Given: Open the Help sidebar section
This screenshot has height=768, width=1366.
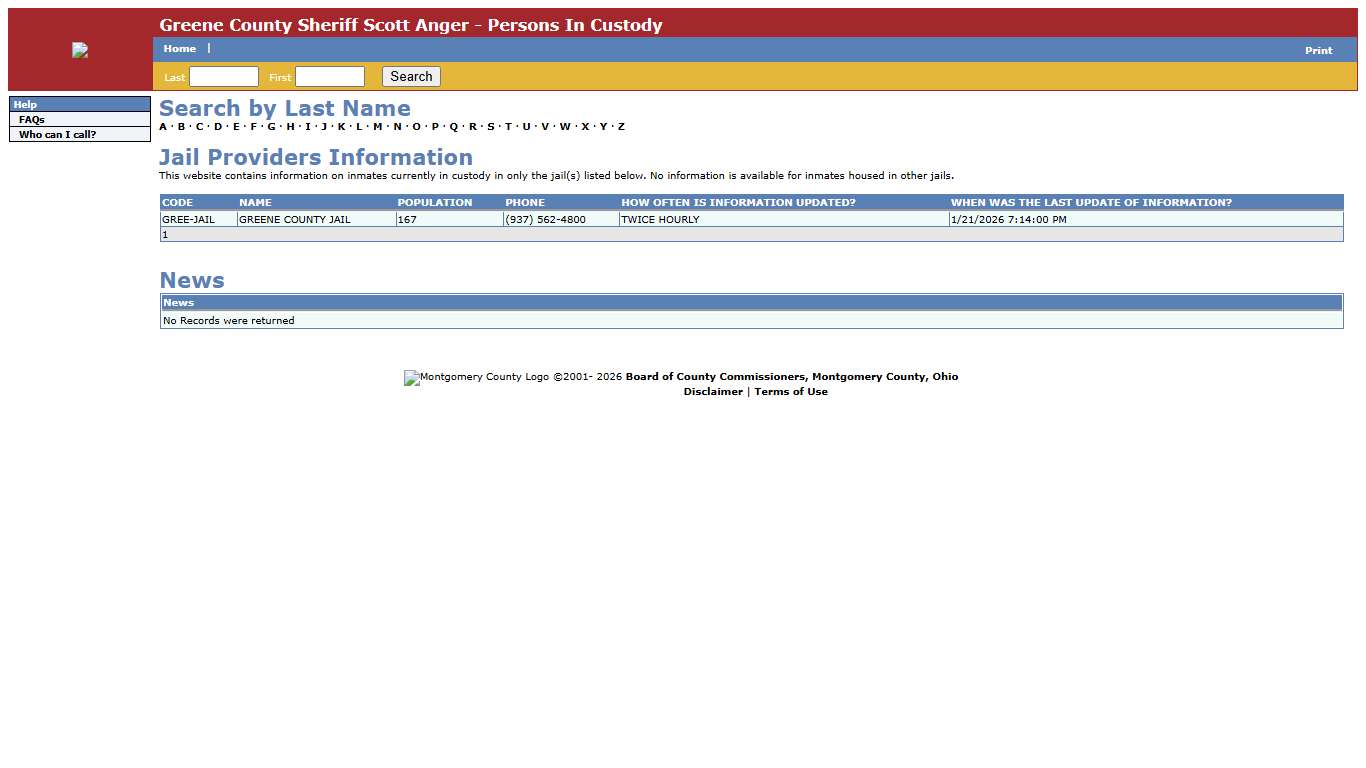Looking at the screenshot, I should point(25,104).
